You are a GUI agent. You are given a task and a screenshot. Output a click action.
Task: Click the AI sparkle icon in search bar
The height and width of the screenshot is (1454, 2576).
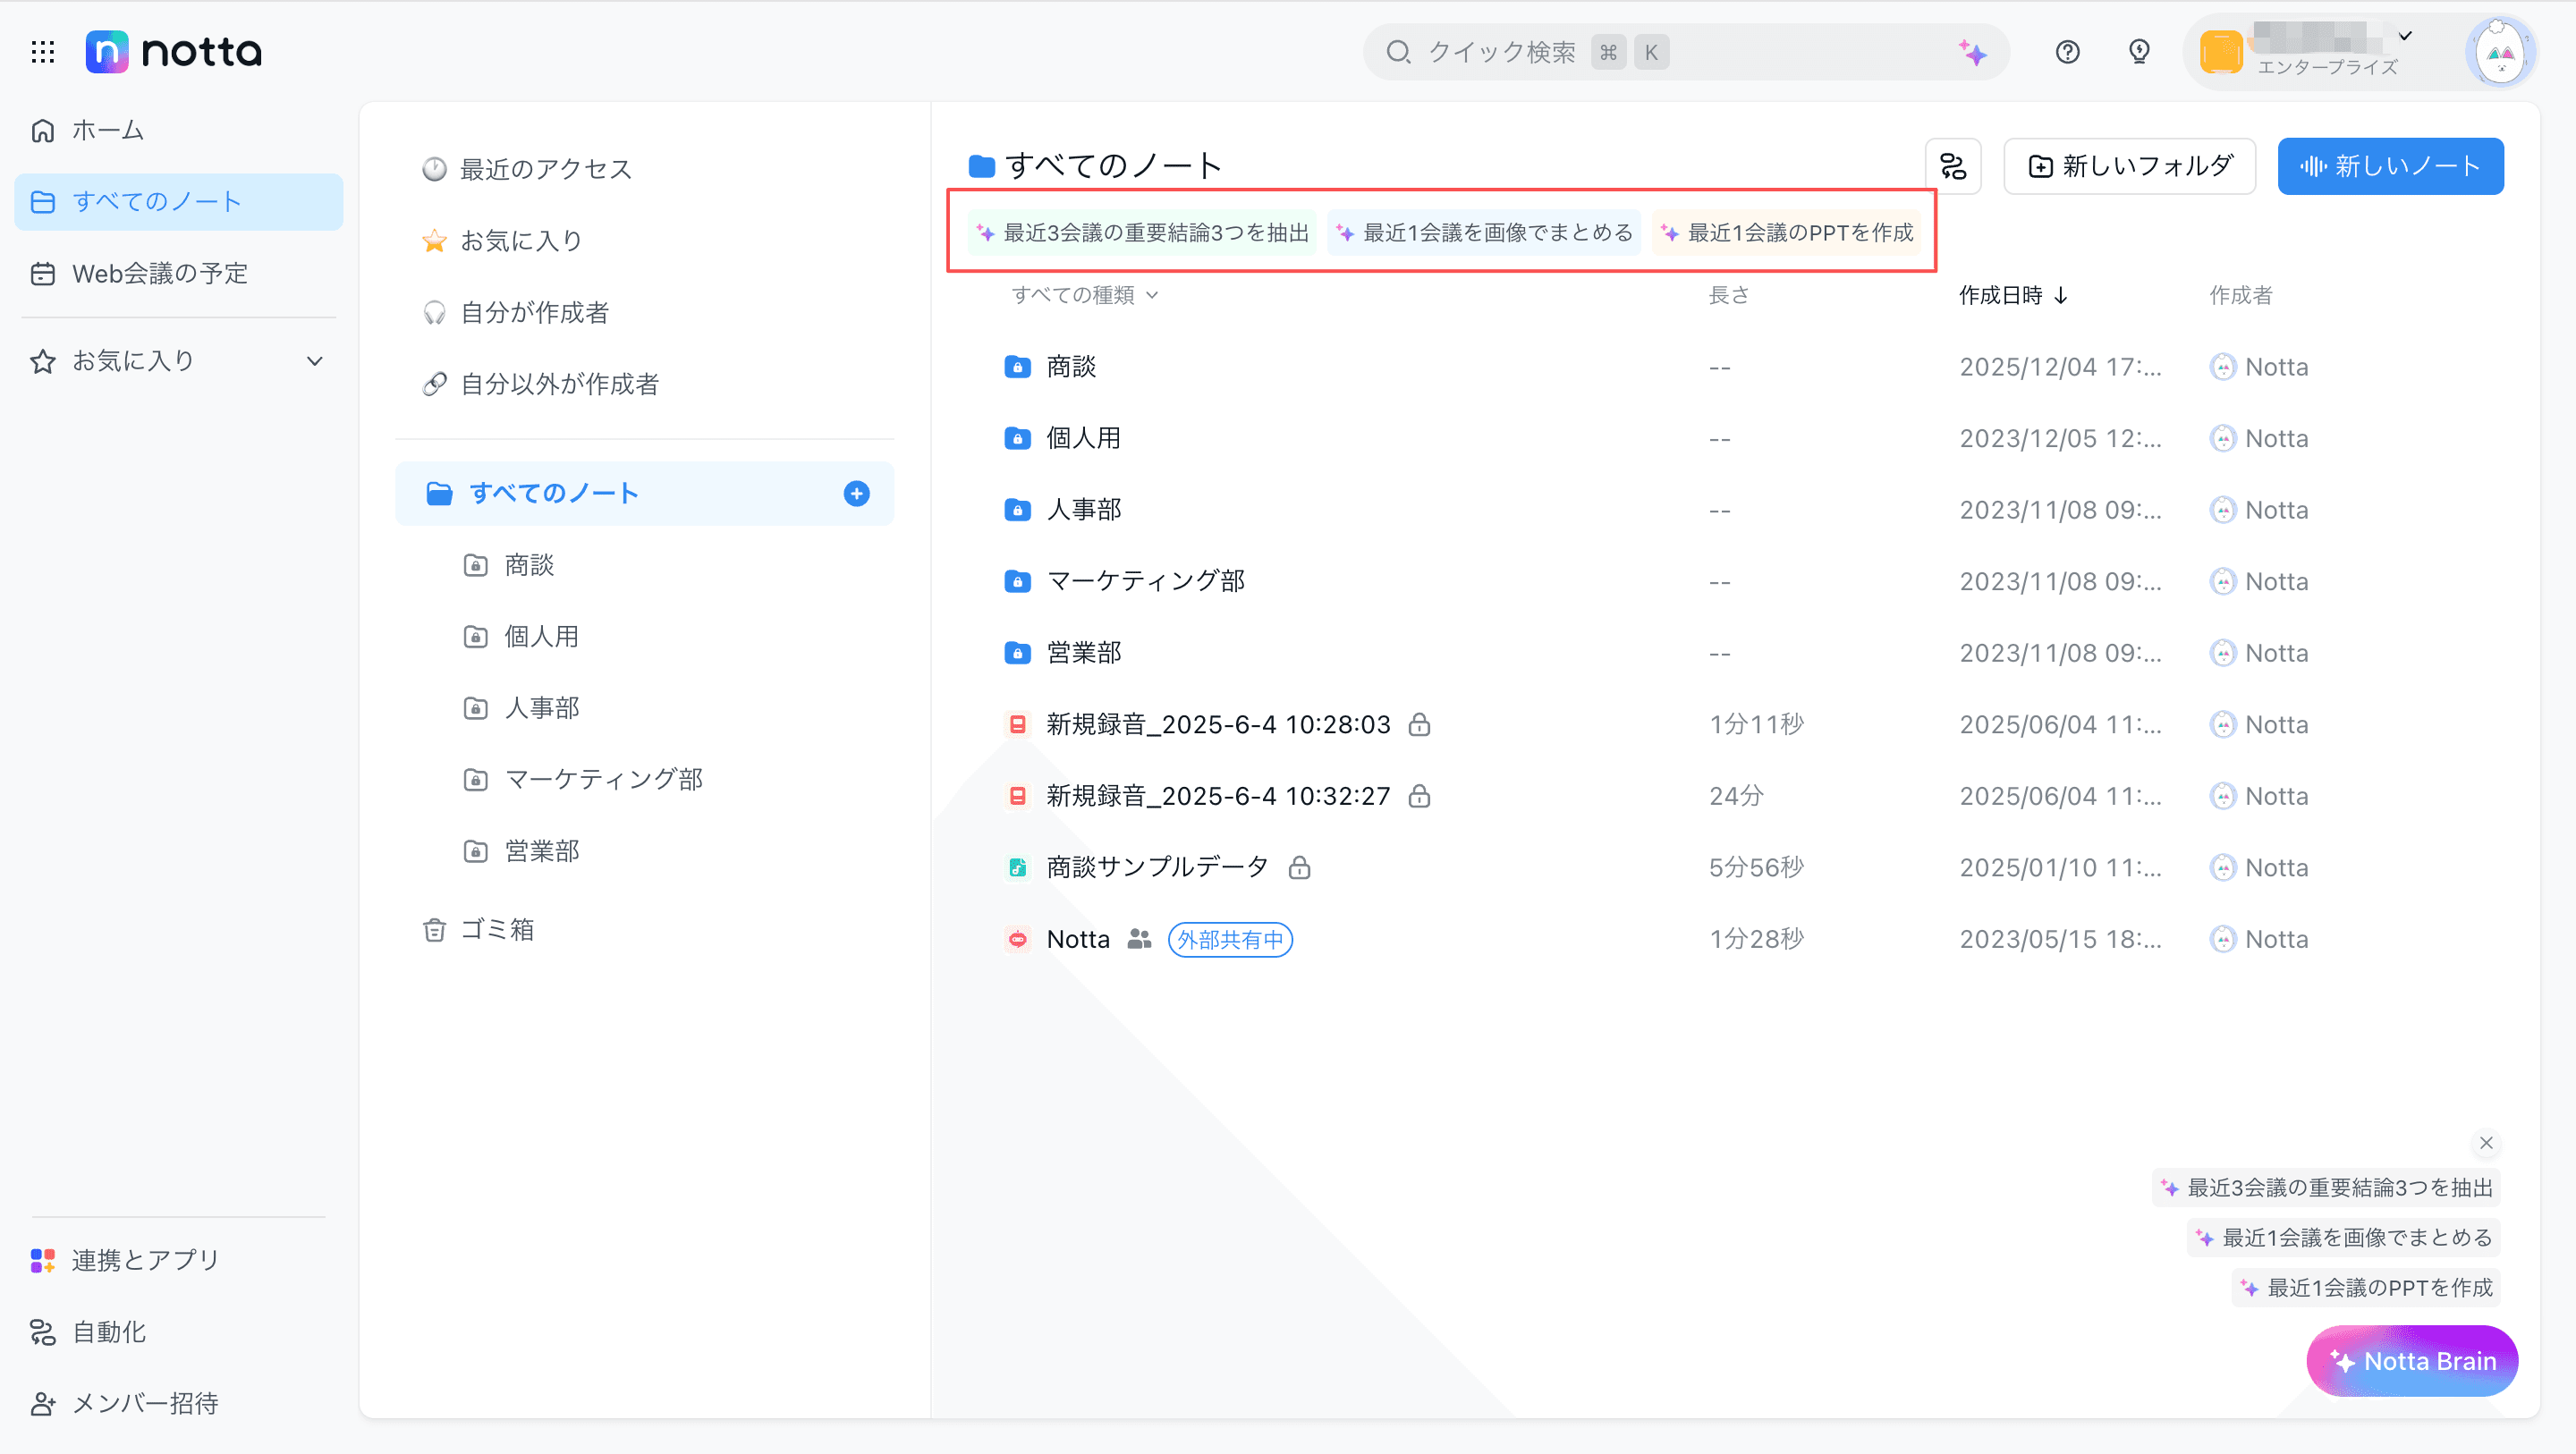click(x=1972, y=52)
